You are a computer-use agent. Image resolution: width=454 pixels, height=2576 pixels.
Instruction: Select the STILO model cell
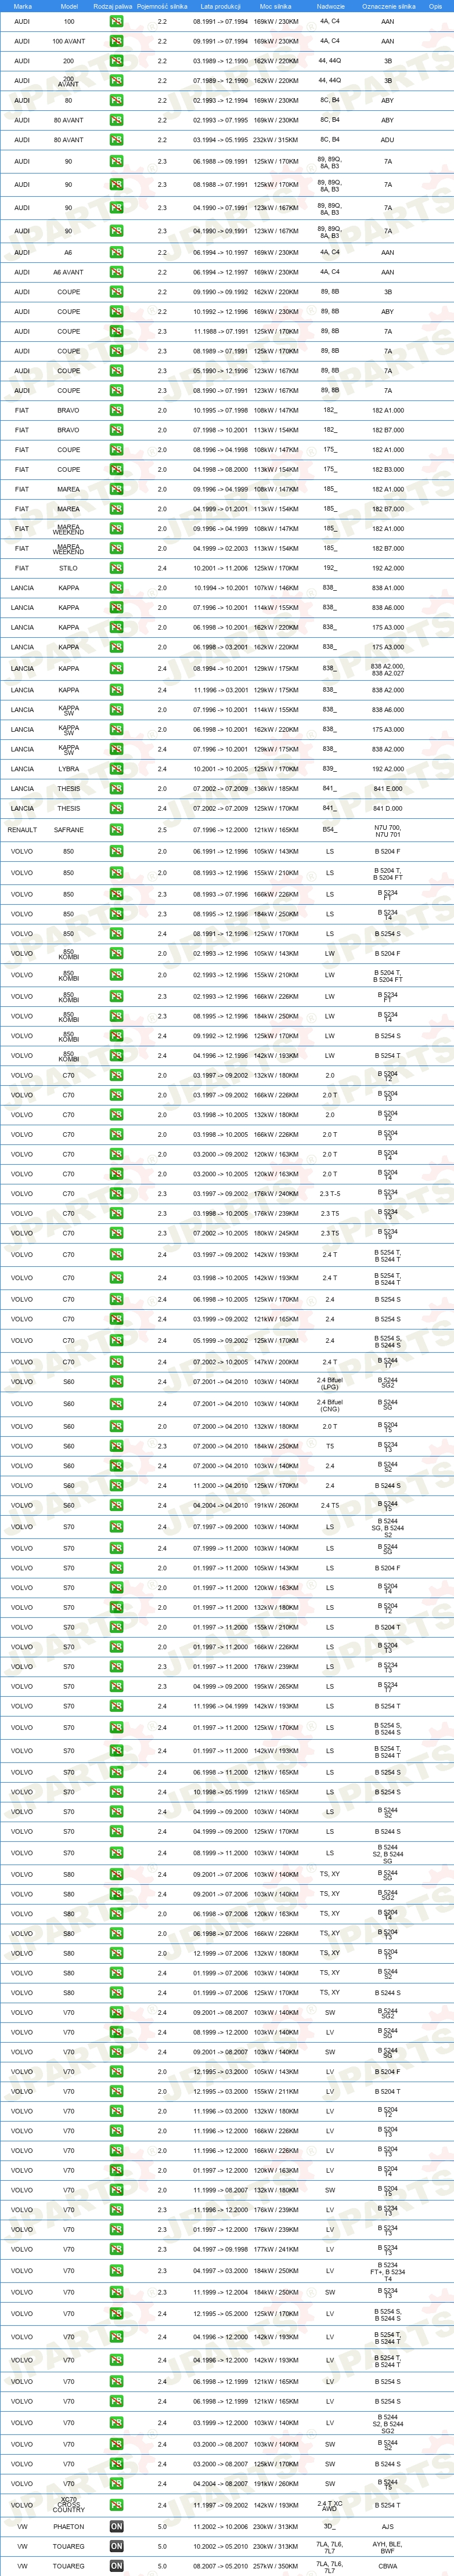69,568
